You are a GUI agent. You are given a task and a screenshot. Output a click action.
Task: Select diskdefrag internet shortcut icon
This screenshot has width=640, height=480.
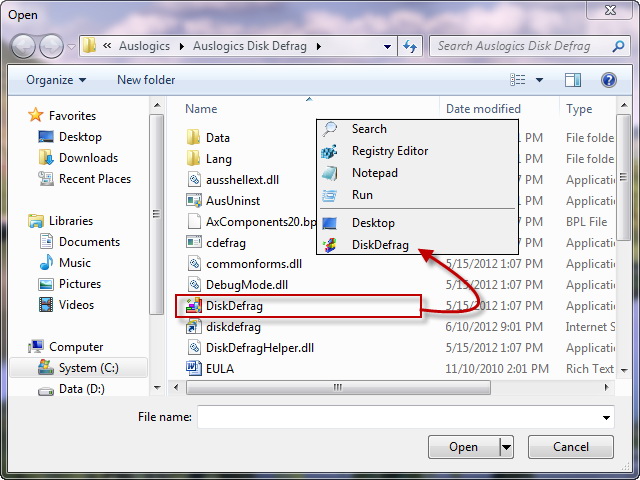pos(194,327)
